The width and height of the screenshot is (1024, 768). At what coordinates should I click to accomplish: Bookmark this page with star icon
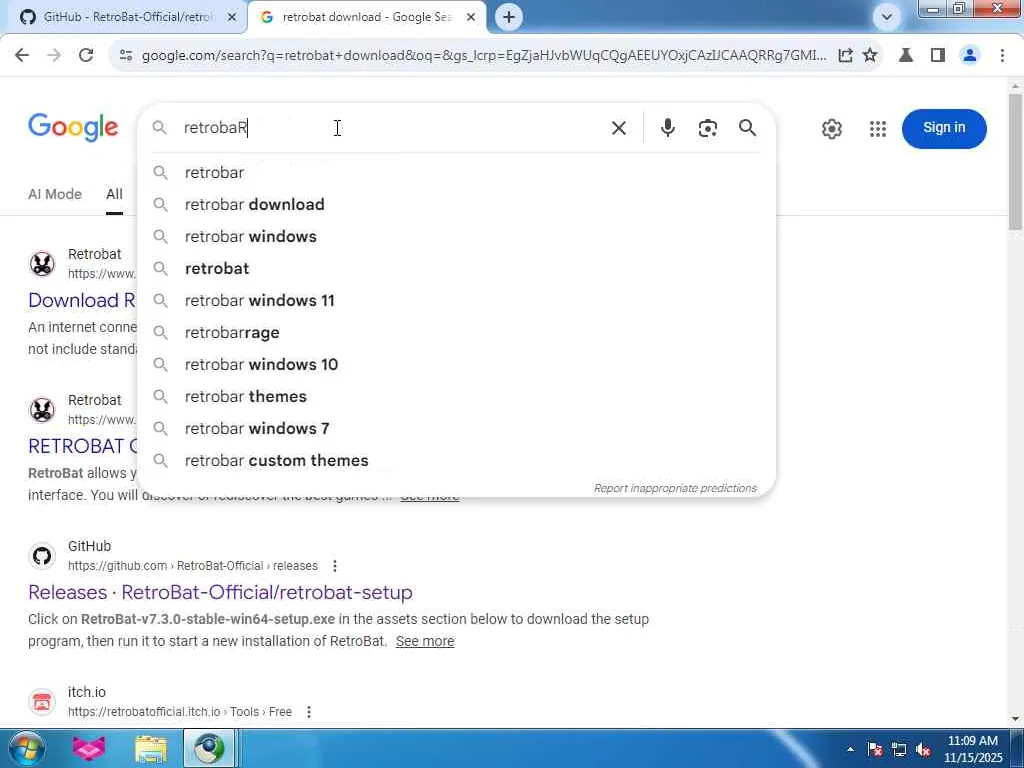(870, 56)
